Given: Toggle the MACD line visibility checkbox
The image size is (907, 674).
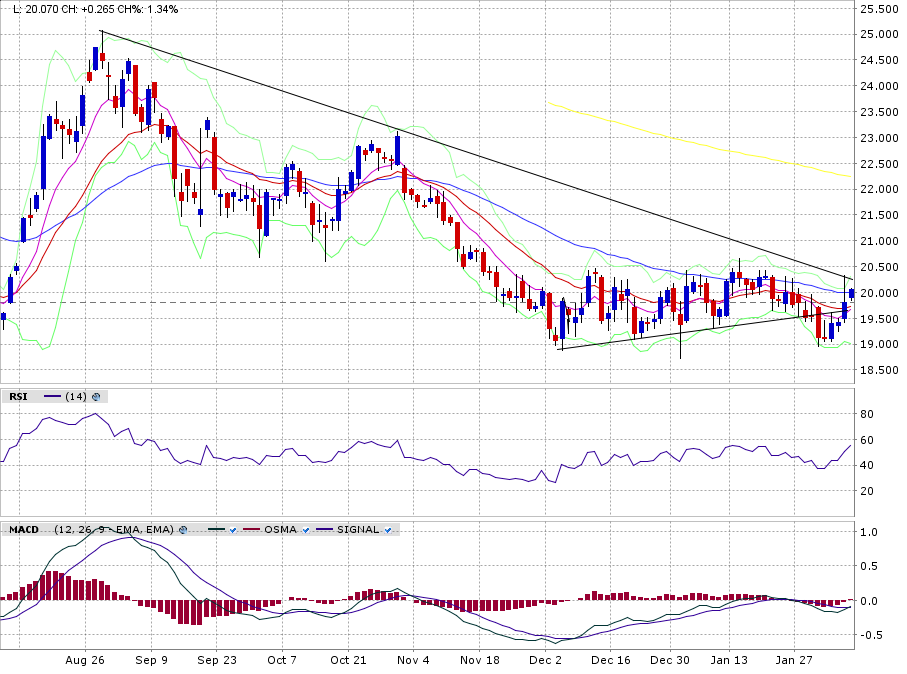Looking at the screenshot, I should point(231,529).
